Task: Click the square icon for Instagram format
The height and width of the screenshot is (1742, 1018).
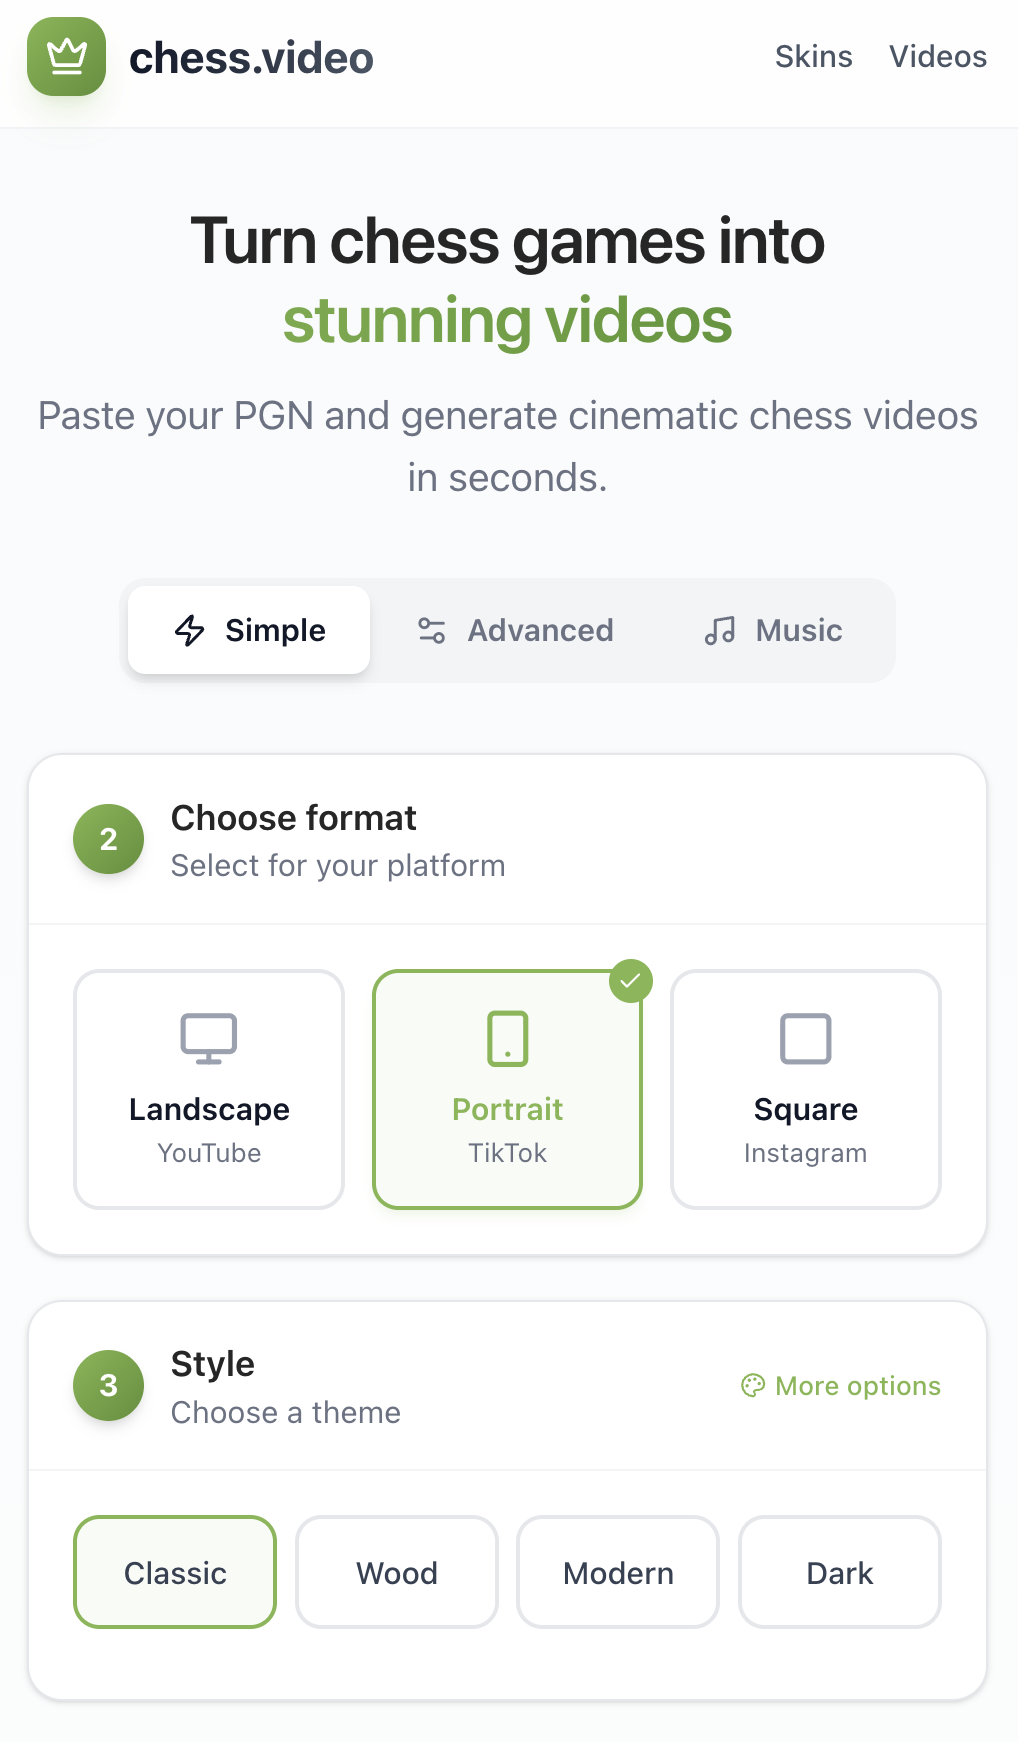Action: [x=805, y=1039]
